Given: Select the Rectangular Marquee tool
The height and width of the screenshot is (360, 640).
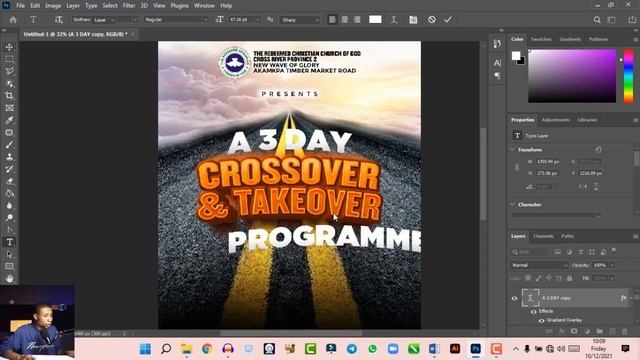Looking at the screenshot, I should coord(9,59).
